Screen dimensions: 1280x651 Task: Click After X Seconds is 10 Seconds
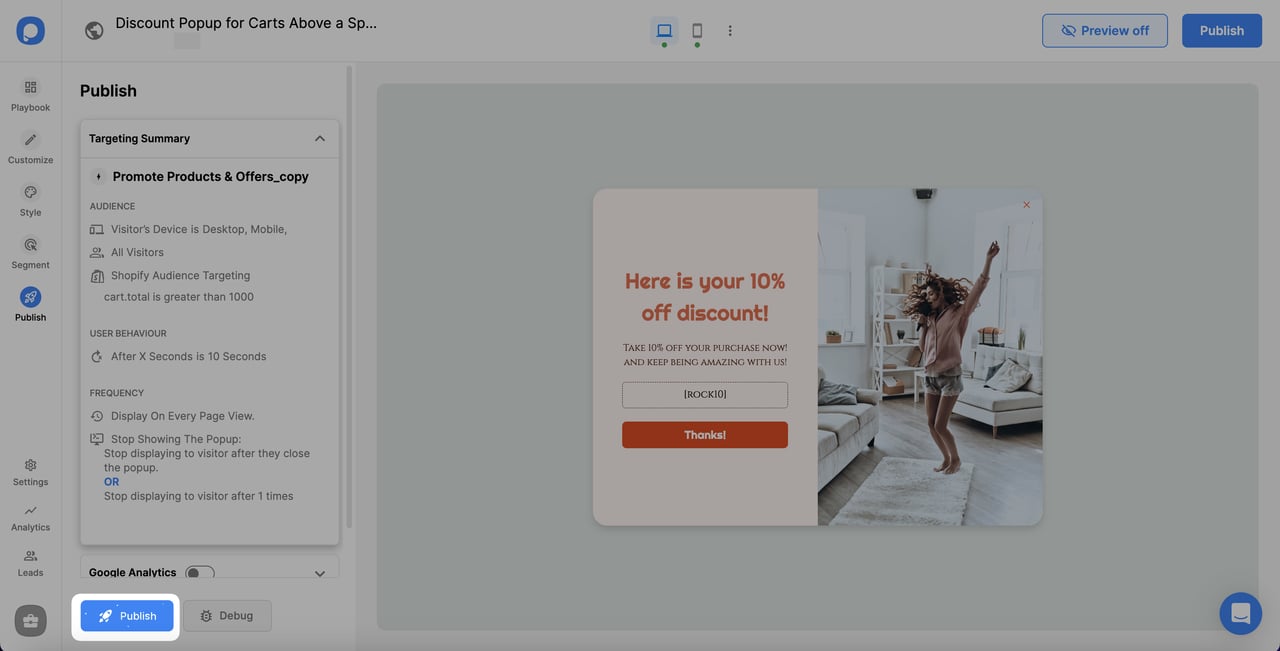coord(188,356)
